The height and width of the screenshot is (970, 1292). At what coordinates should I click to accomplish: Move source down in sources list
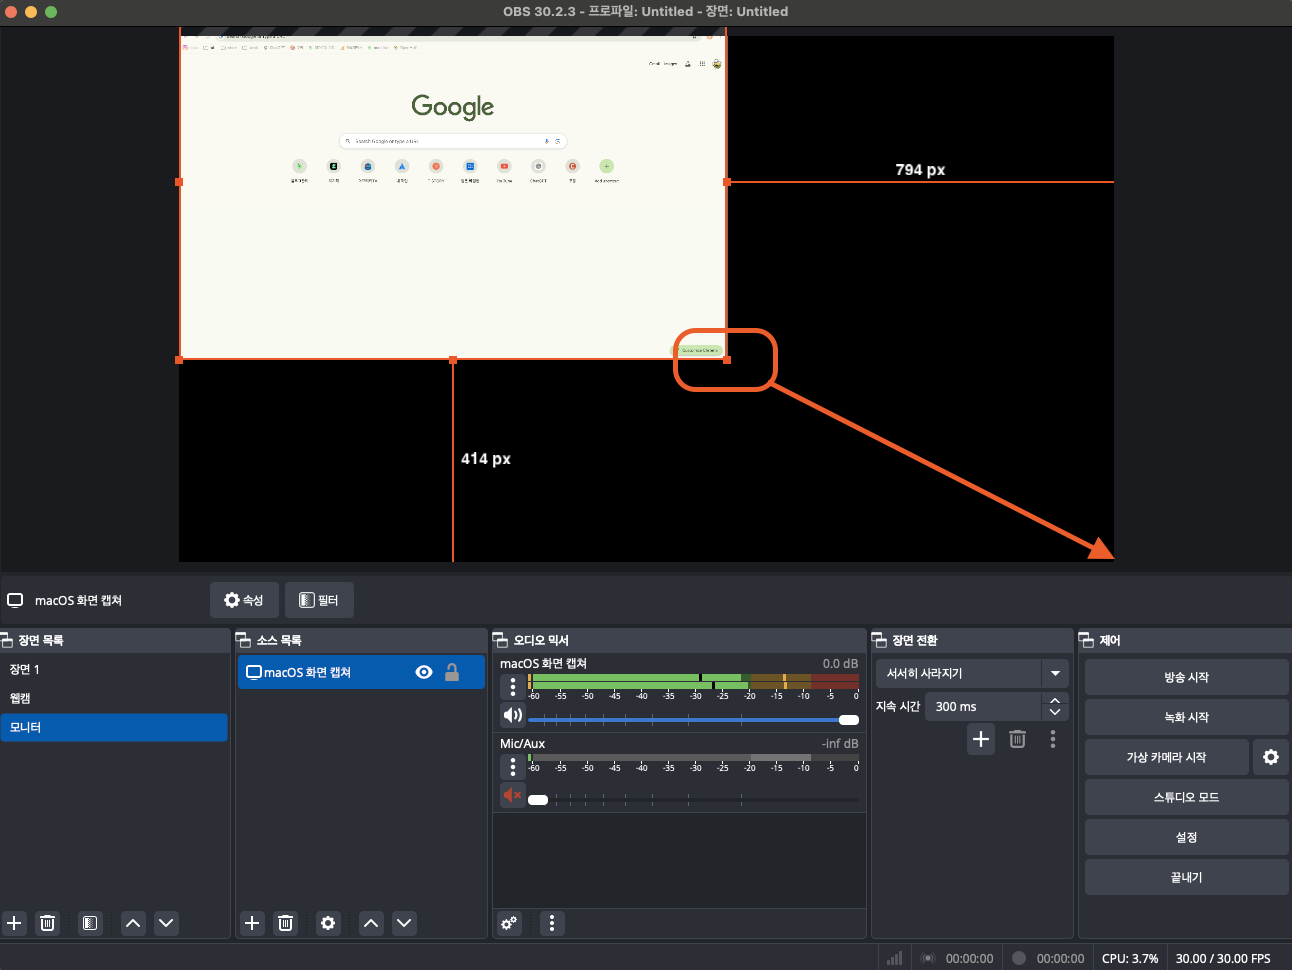tap(404, 923)
